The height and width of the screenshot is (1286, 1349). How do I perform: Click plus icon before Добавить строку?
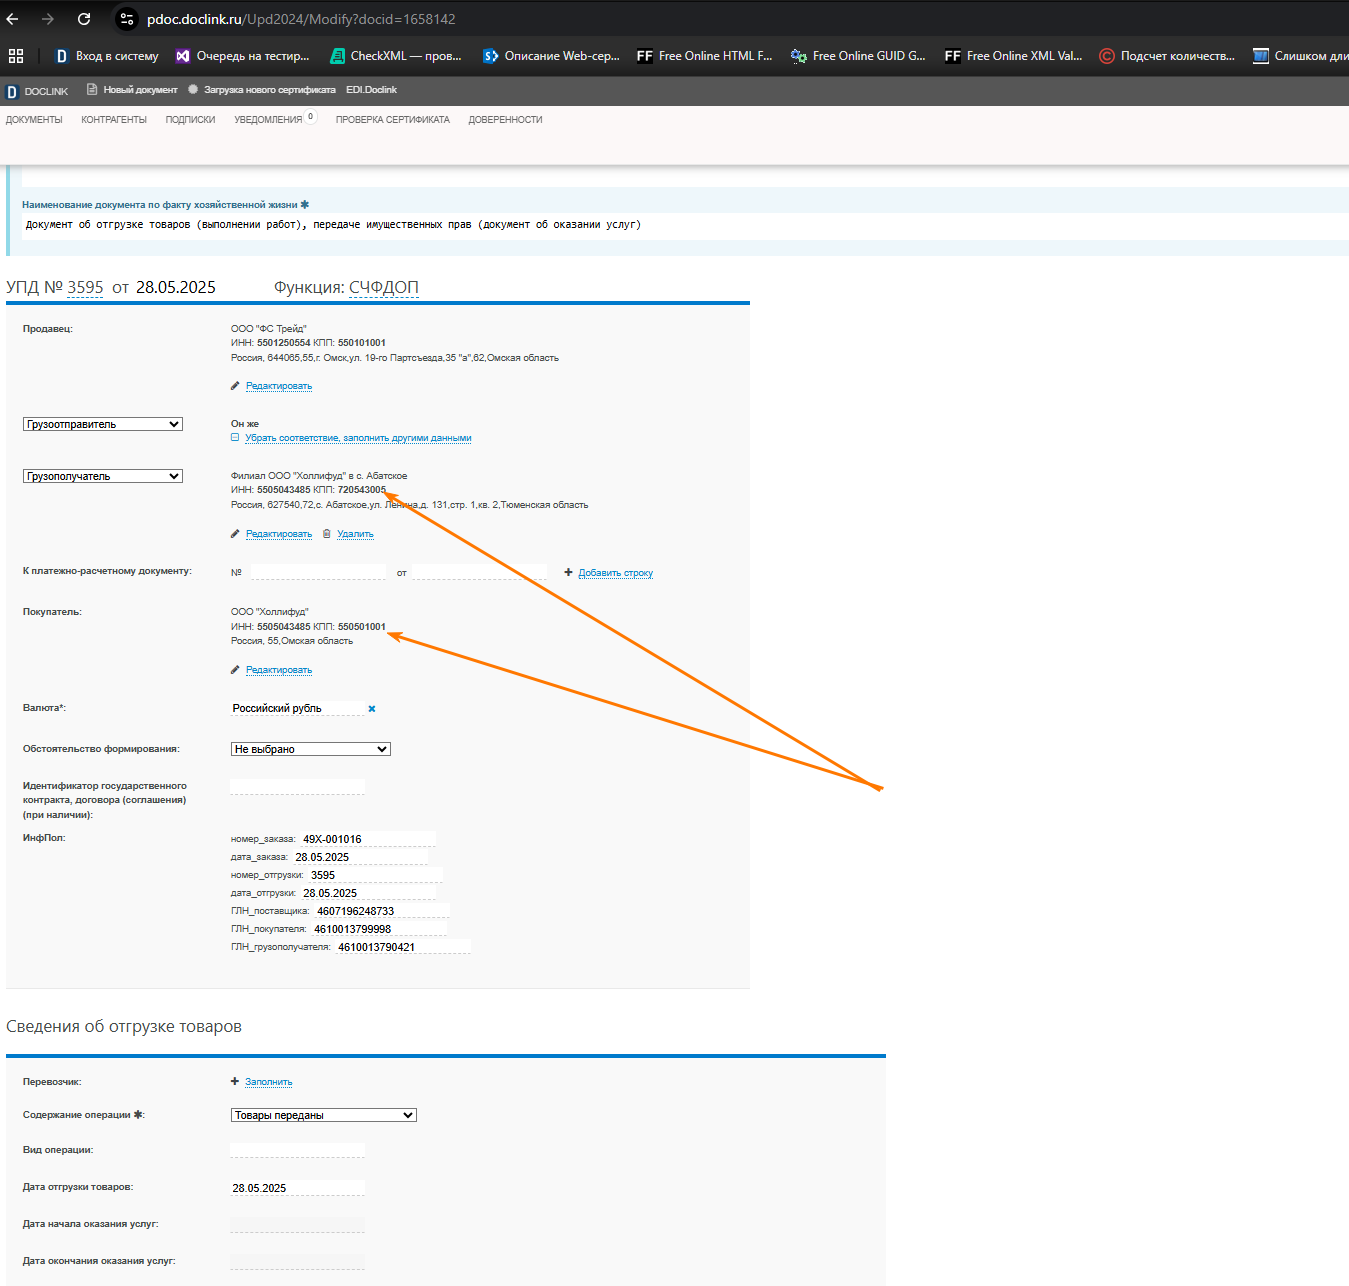tap(568, 573)
